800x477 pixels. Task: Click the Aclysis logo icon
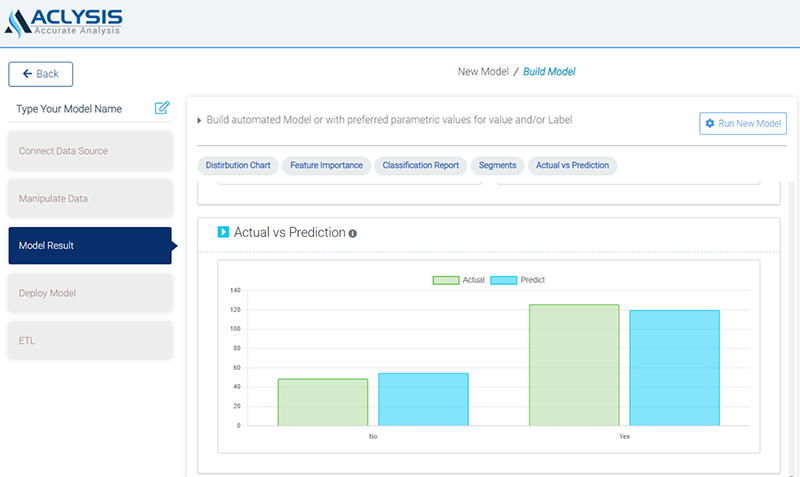[x=18, y=21]
